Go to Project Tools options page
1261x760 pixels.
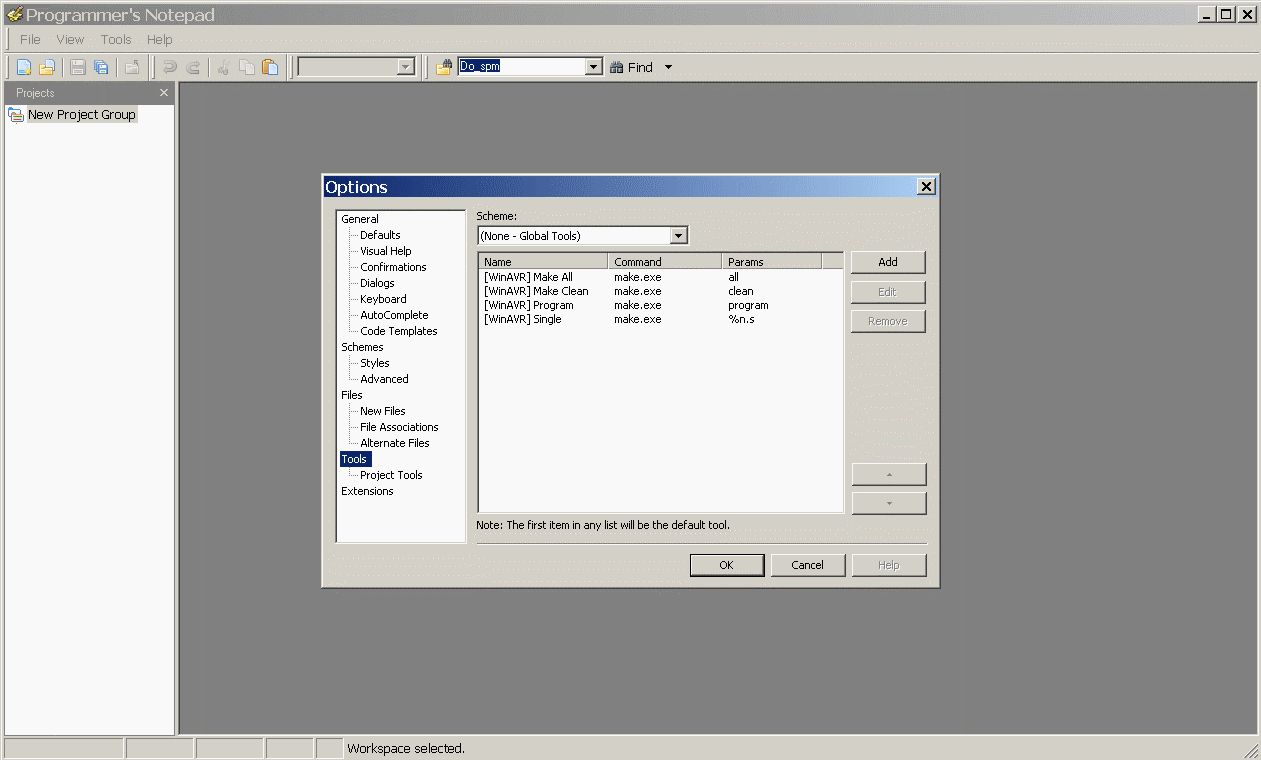point(391,475)
